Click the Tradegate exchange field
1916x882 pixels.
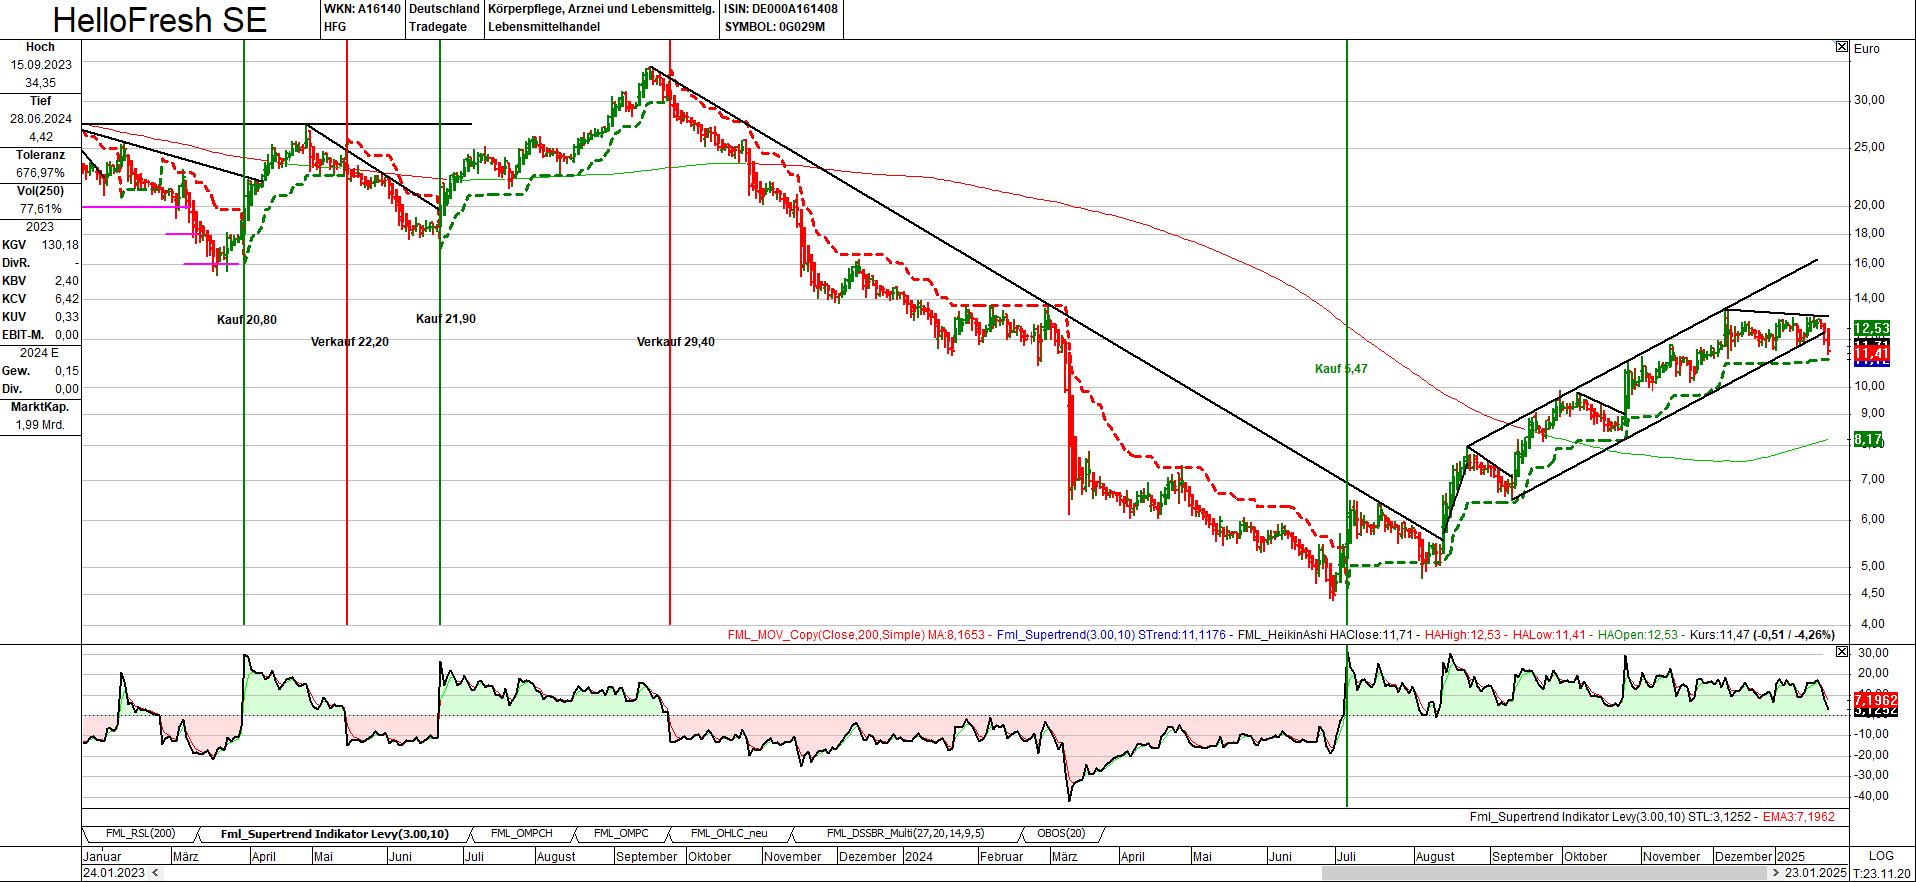438,27
